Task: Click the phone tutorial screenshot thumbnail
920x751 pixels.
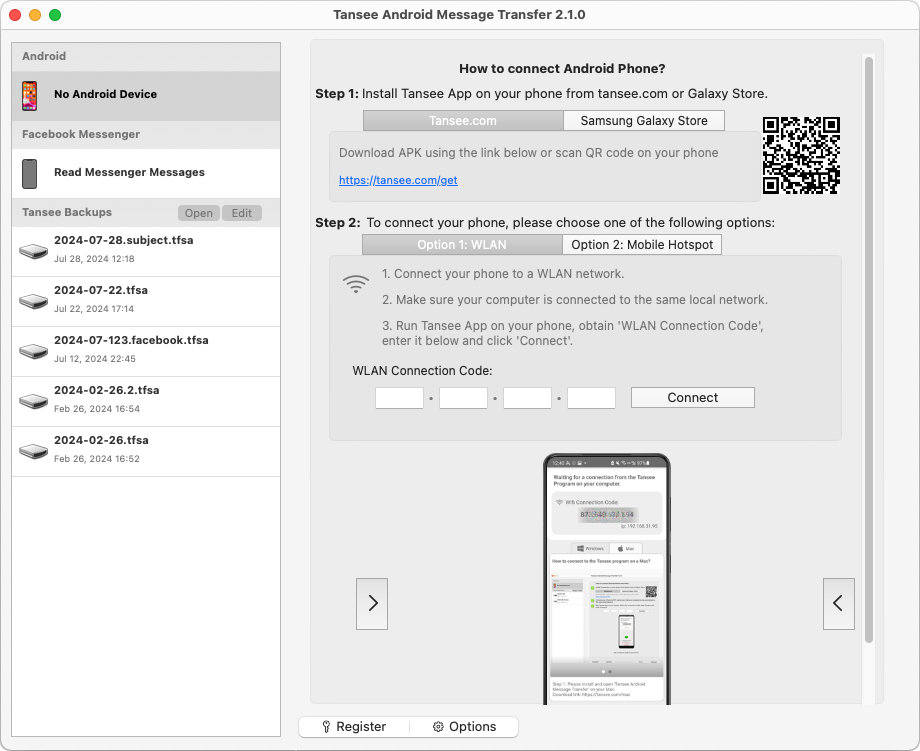Action: (607, 579)
